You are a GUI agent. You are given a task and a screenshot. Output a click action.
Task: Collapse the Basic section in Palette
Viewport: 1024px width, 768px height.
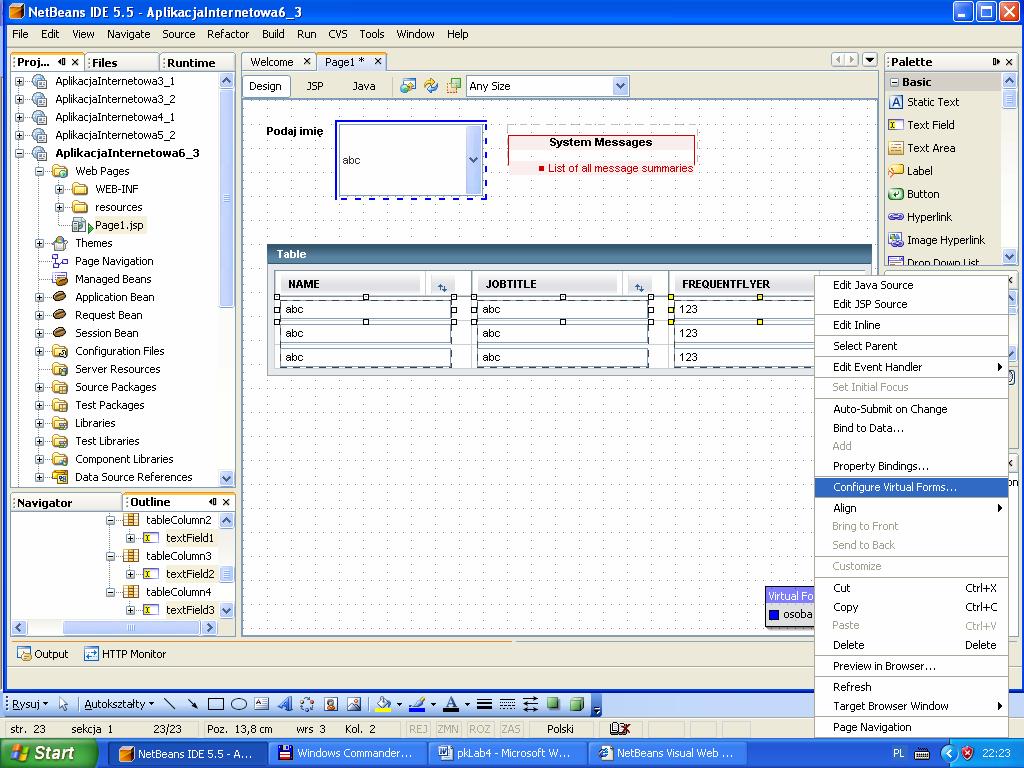click(894, 82)
